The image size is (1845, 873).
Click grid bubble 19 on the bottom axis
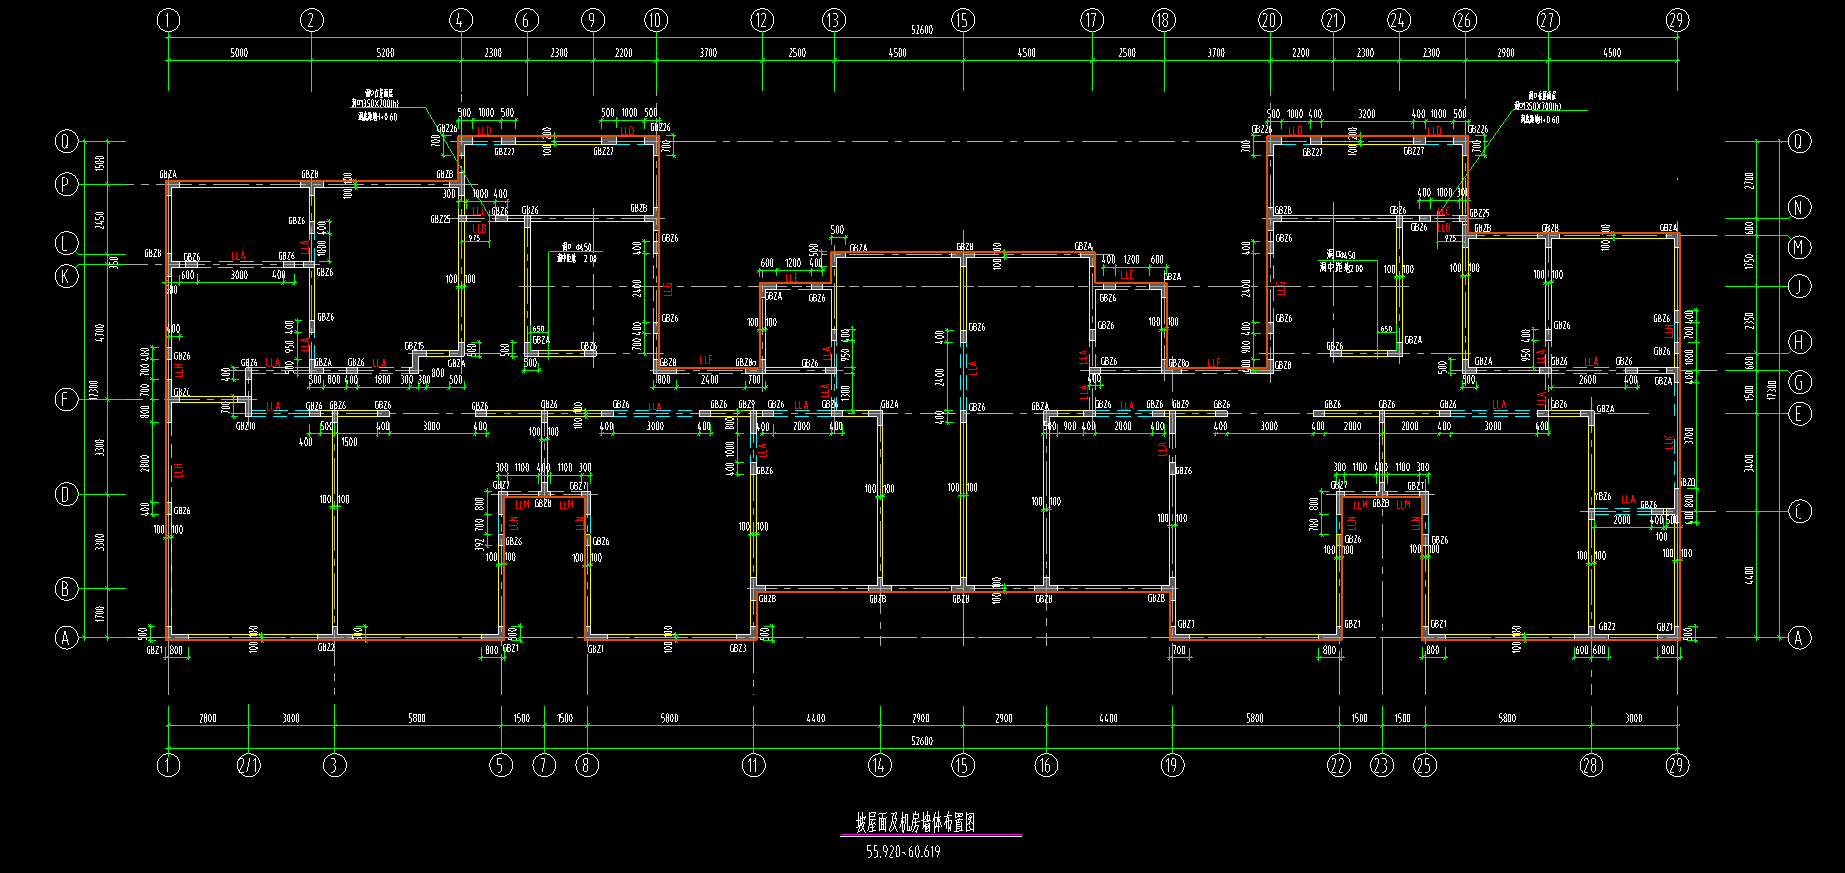point(1172,766)
